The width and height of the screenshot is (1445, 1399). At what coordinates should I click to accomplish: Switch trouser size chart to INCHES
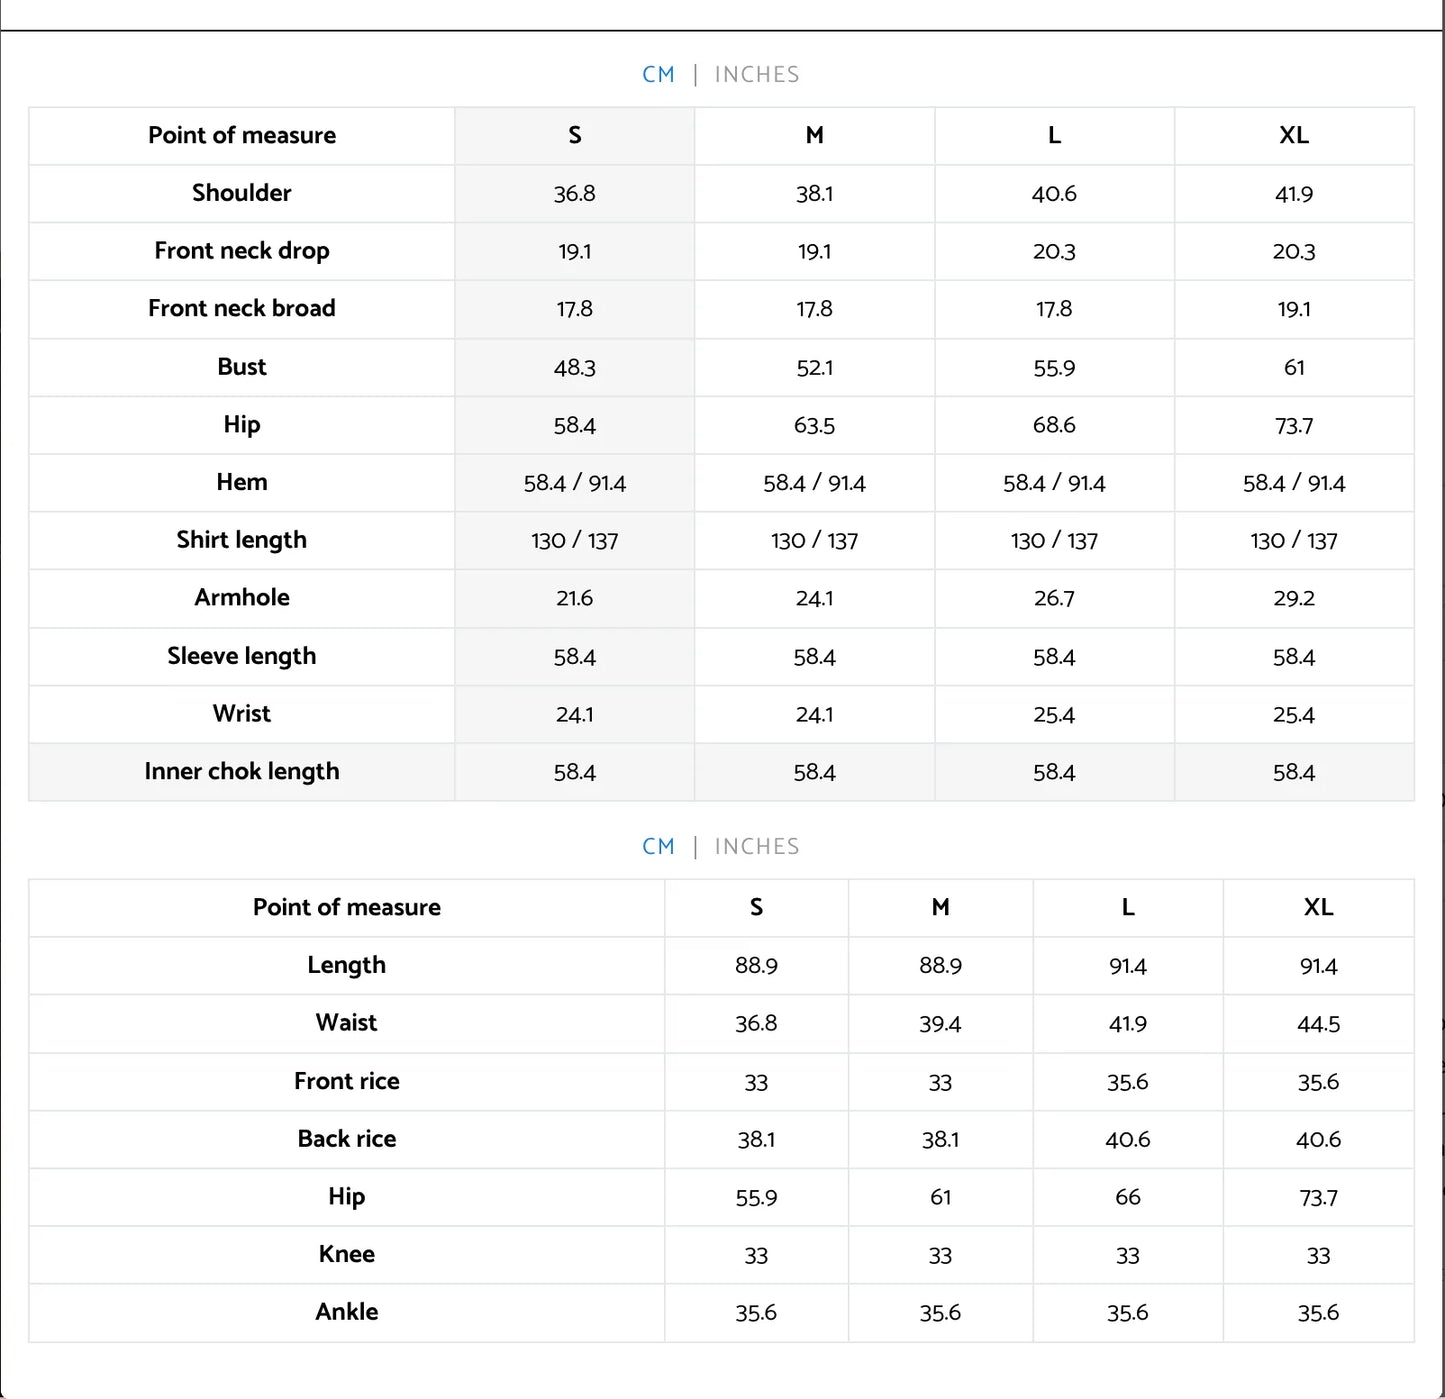click(756, 847)
